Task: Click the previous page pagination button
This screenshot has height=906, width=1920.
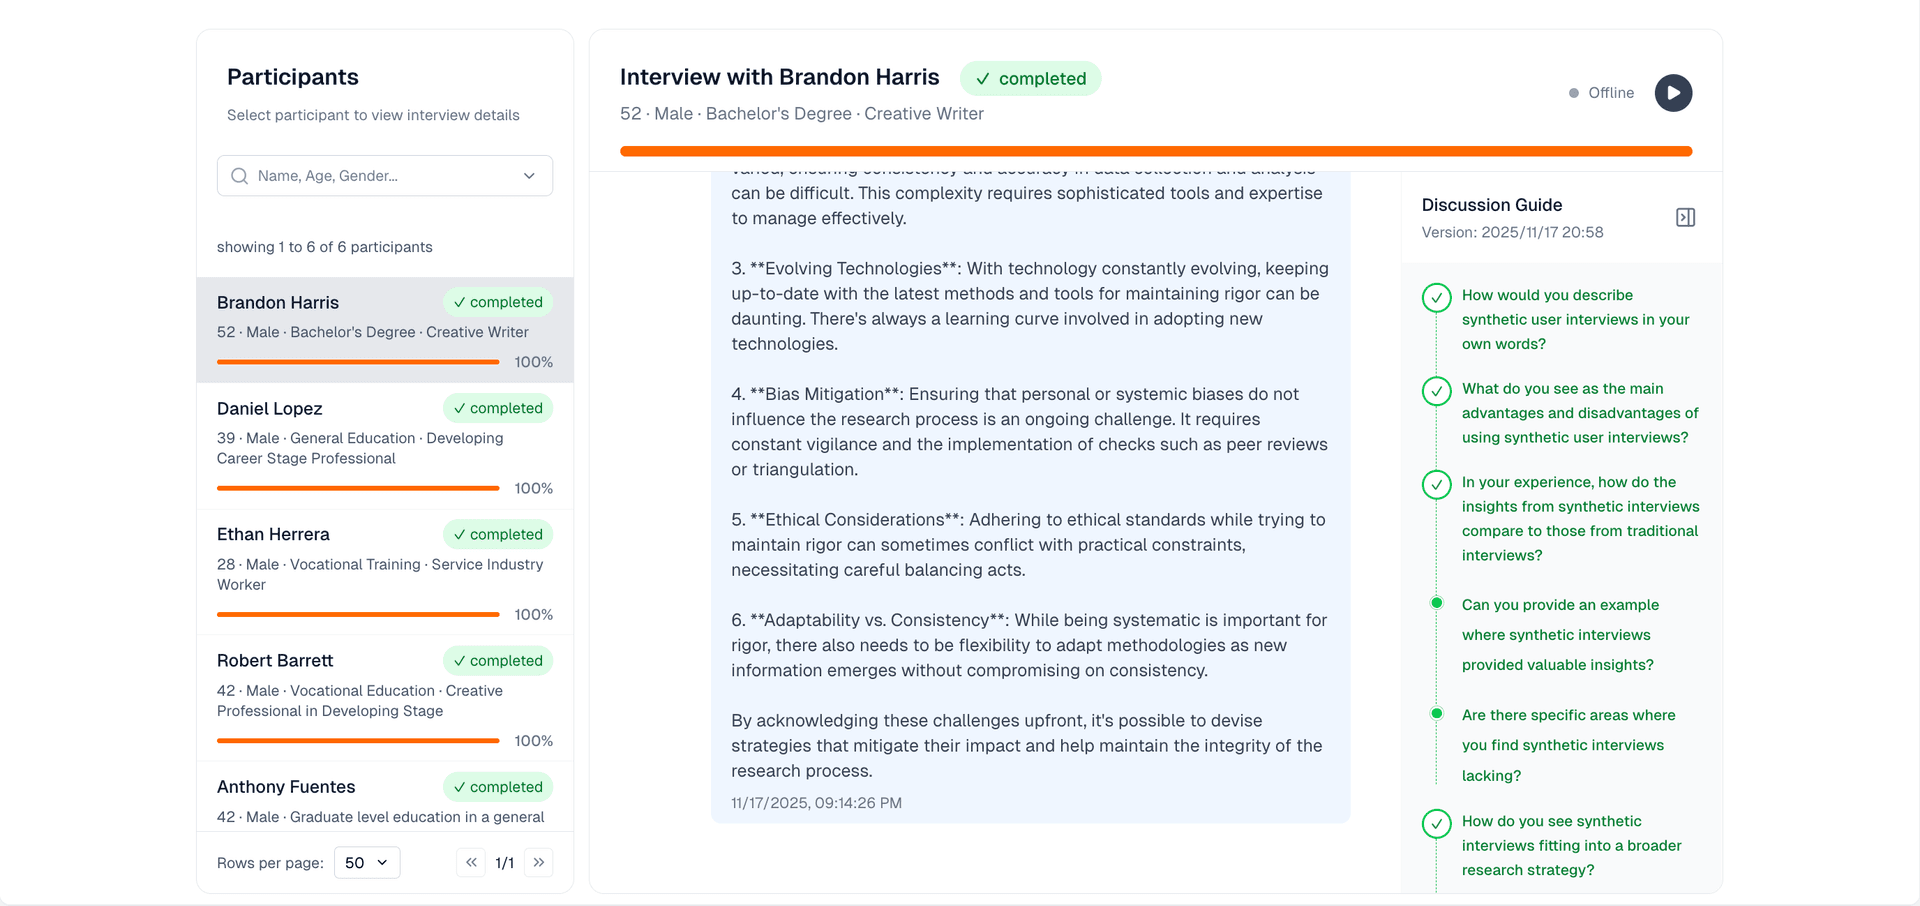Action: click(470, 862)
